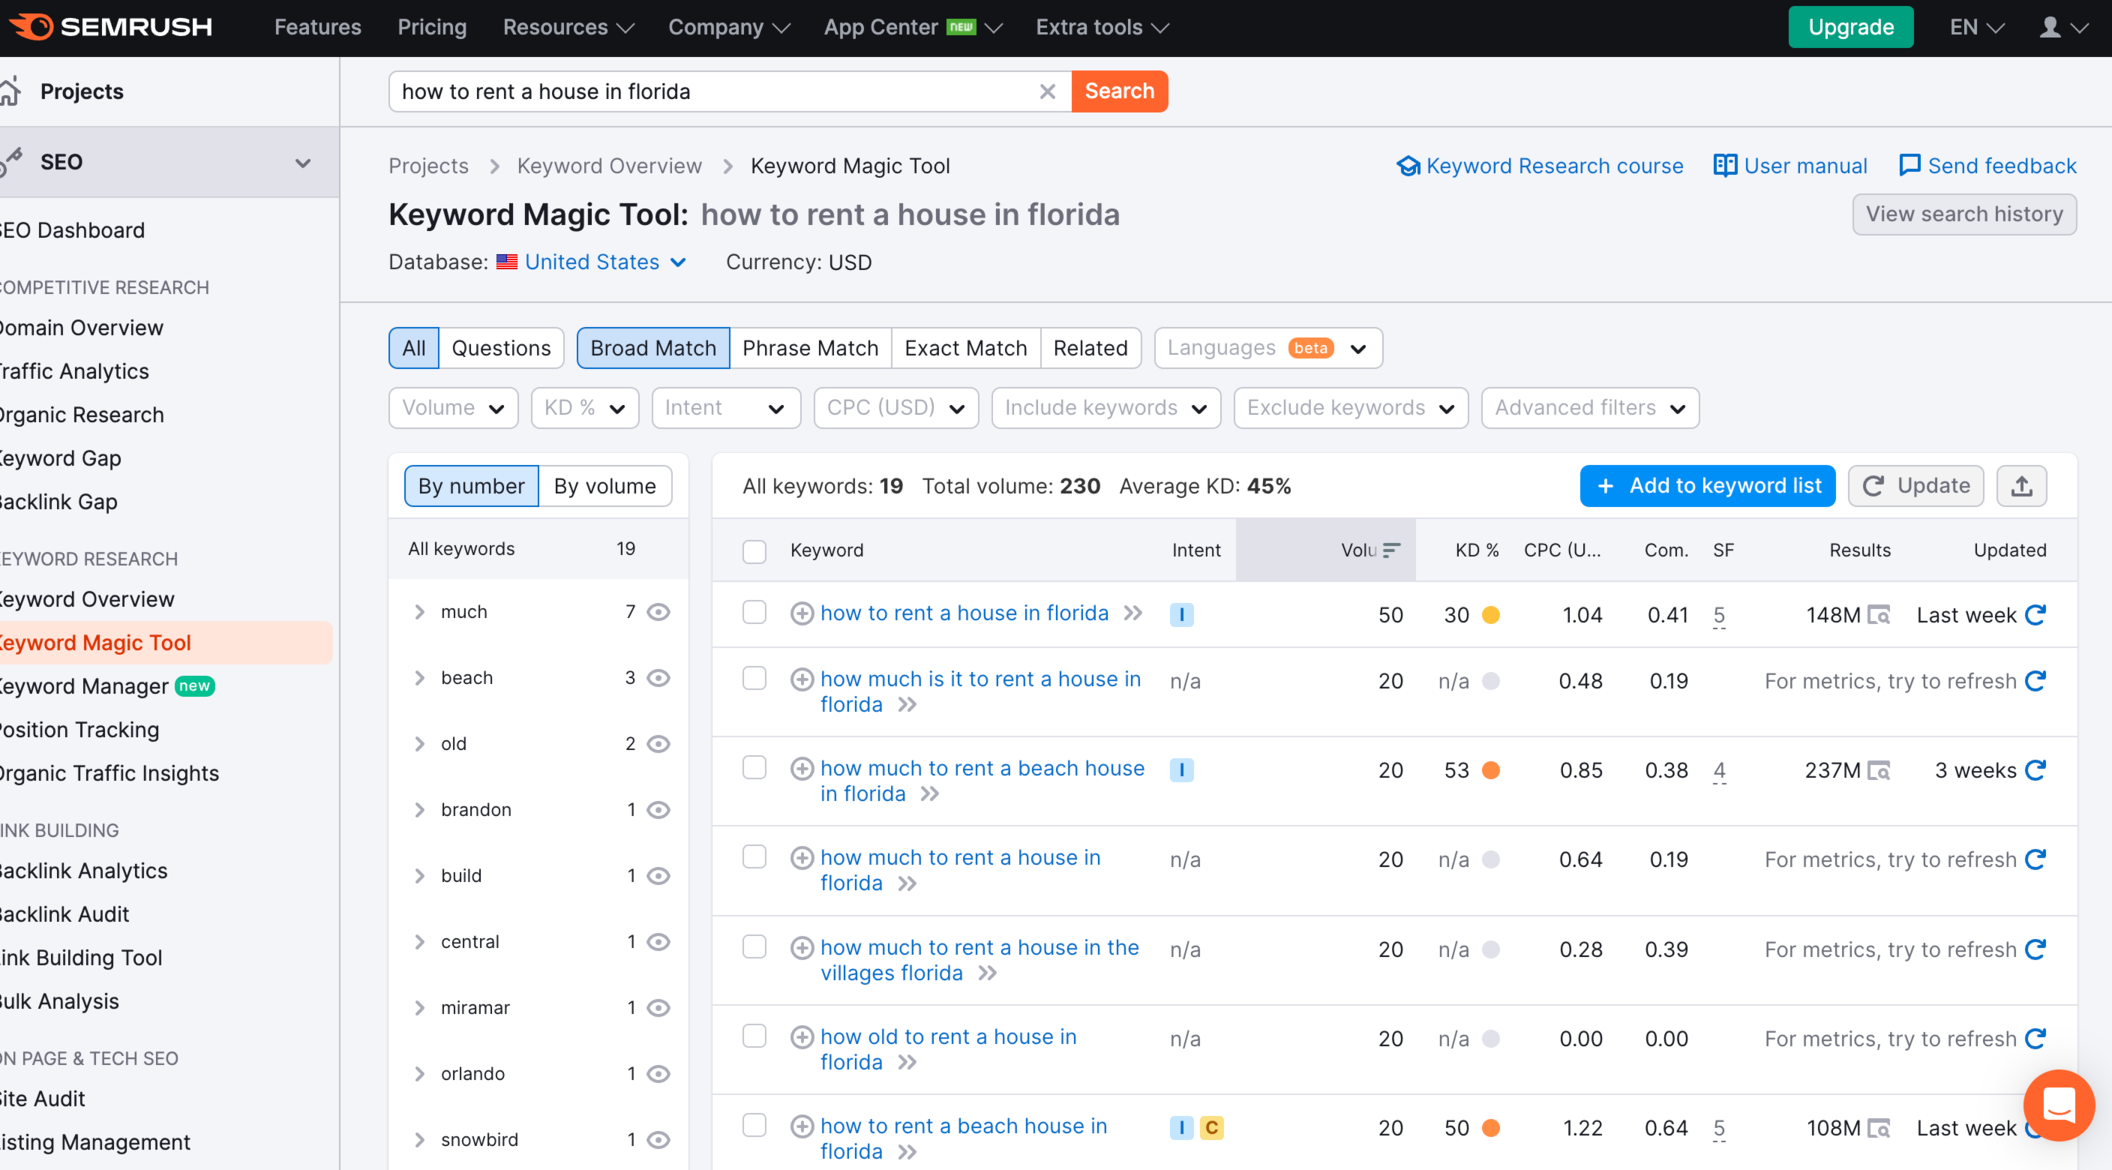Click Add to keyword list button

tap(1709, 486)
